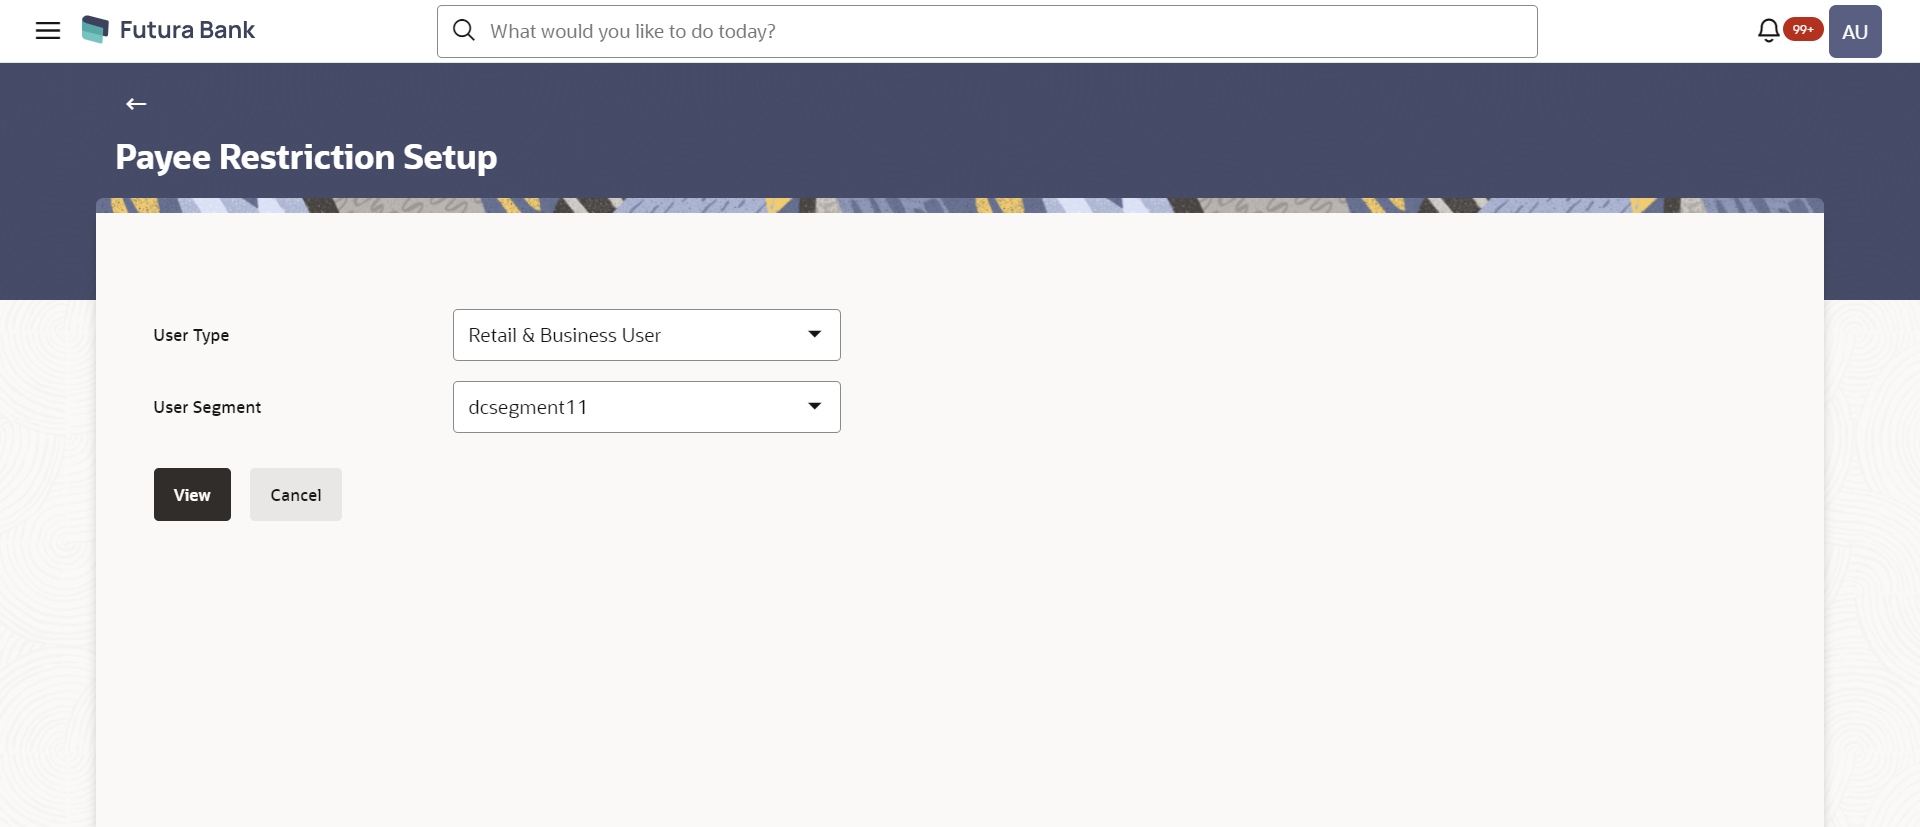Open the AU user profile avatar

[x=1855, y=31]
